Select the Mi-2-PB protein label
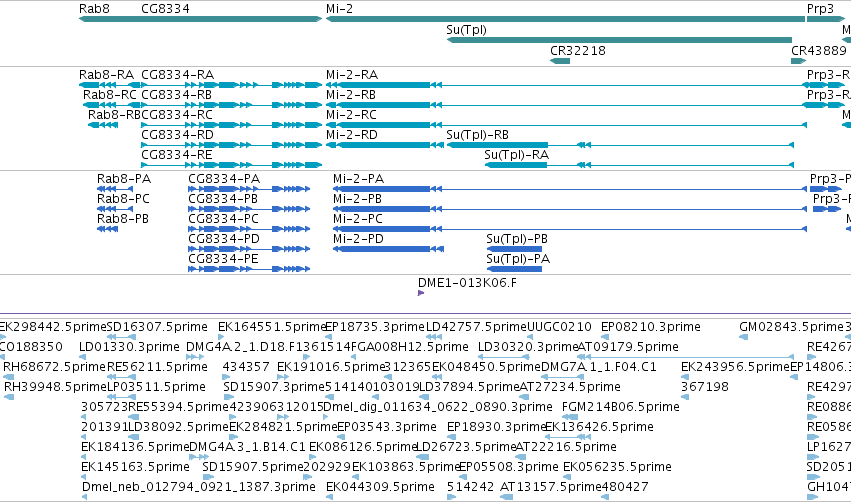This screenshot has width=851, height=502. pyautogui.click(x=357, y=199)
